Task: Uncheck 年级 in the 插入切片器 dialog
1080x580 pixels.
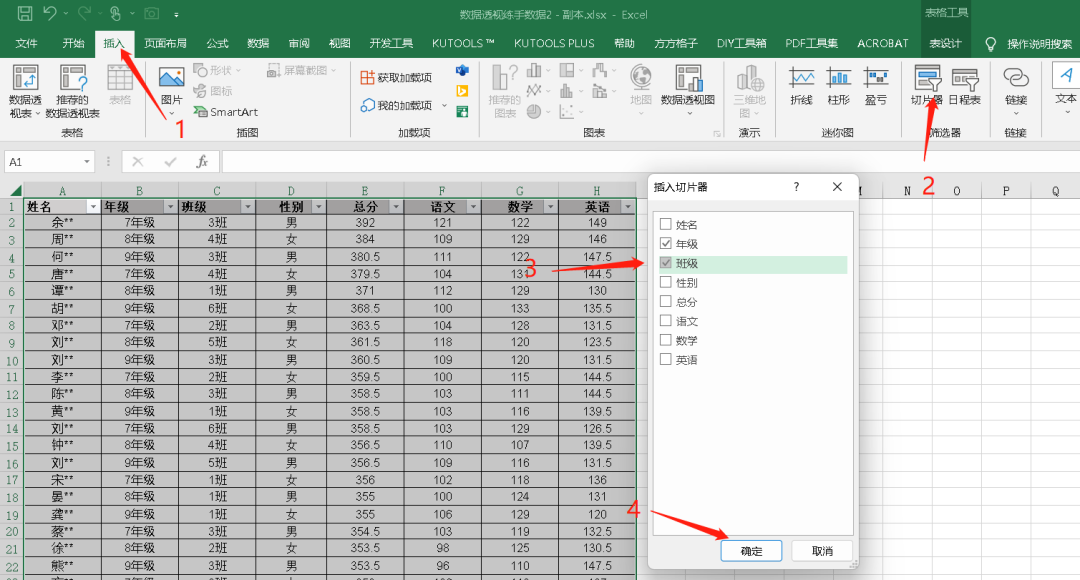Action: (x=665, y=243)
